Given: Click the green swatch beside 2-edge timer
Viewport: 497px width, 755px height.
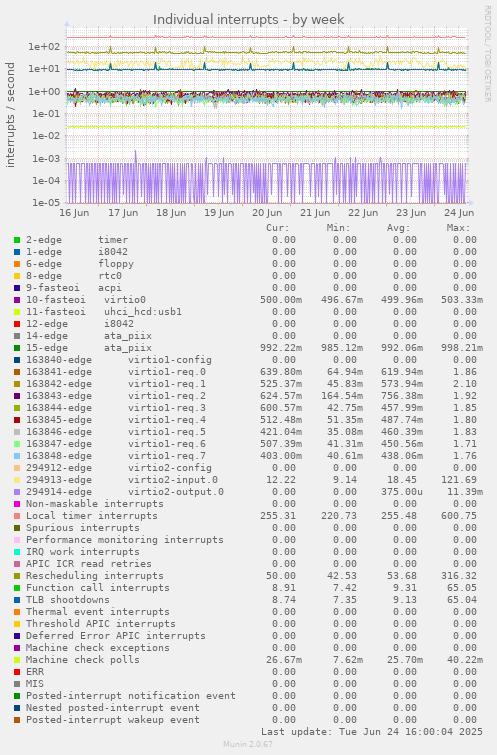Looking at the screenshot, I should pyautogui.click(x=17, y=240).
